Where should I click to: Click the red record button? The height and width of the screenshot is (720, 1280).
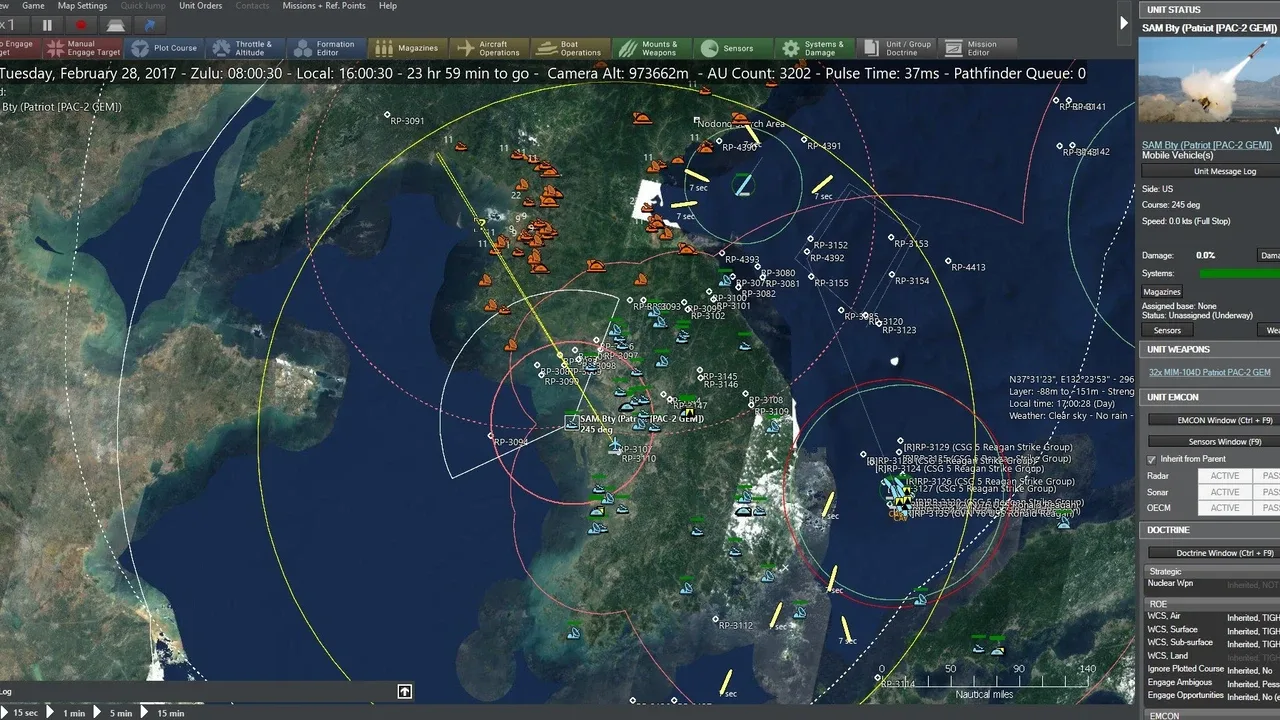82,25
